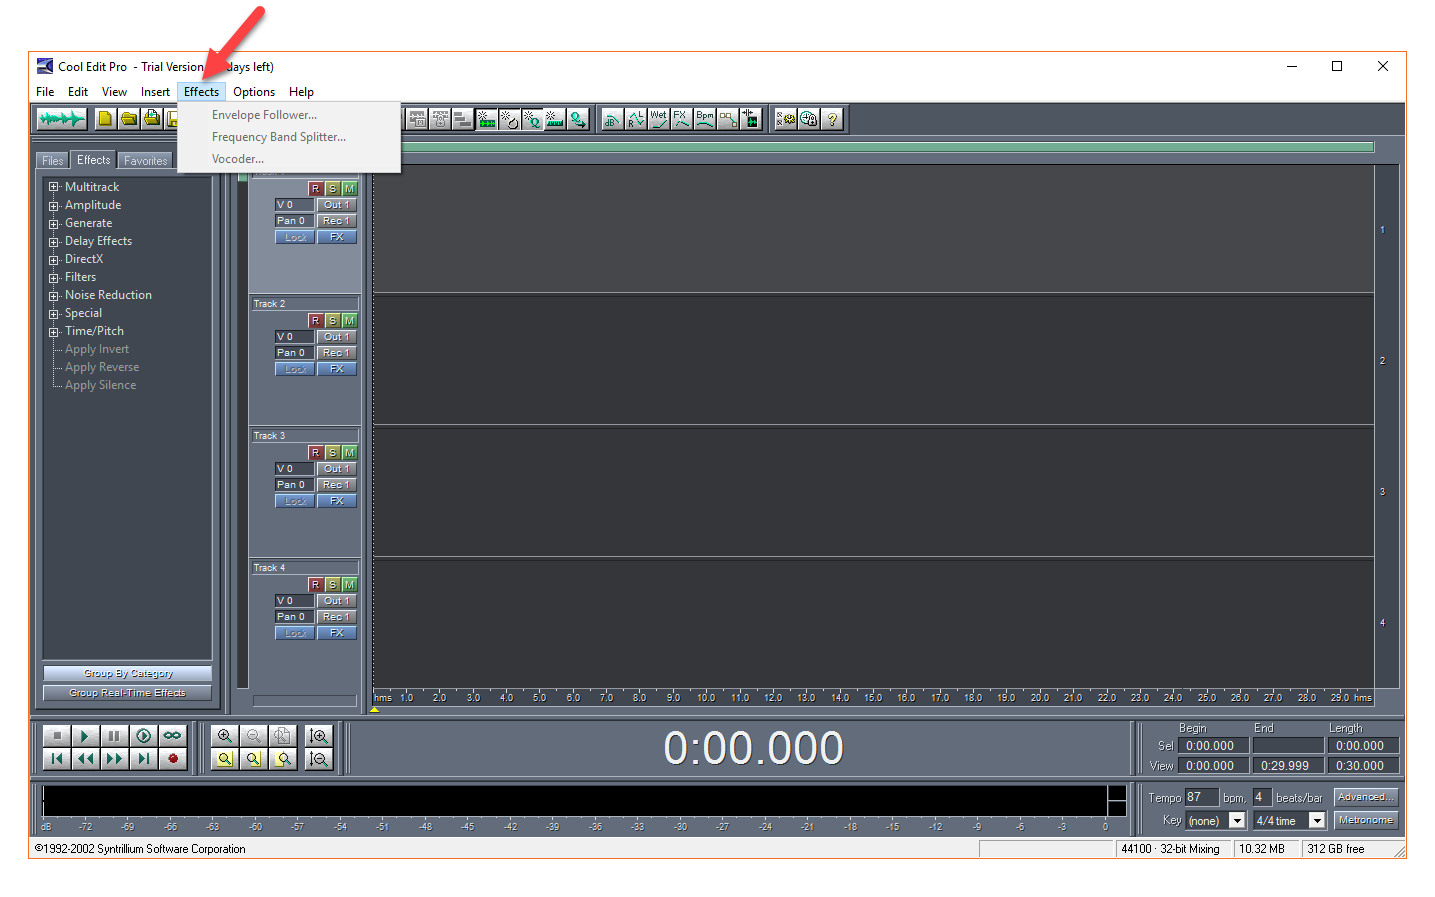Expand the Generate tree node
The image size is (1435, 897).
pyautogui.click(x=54, y=223)
